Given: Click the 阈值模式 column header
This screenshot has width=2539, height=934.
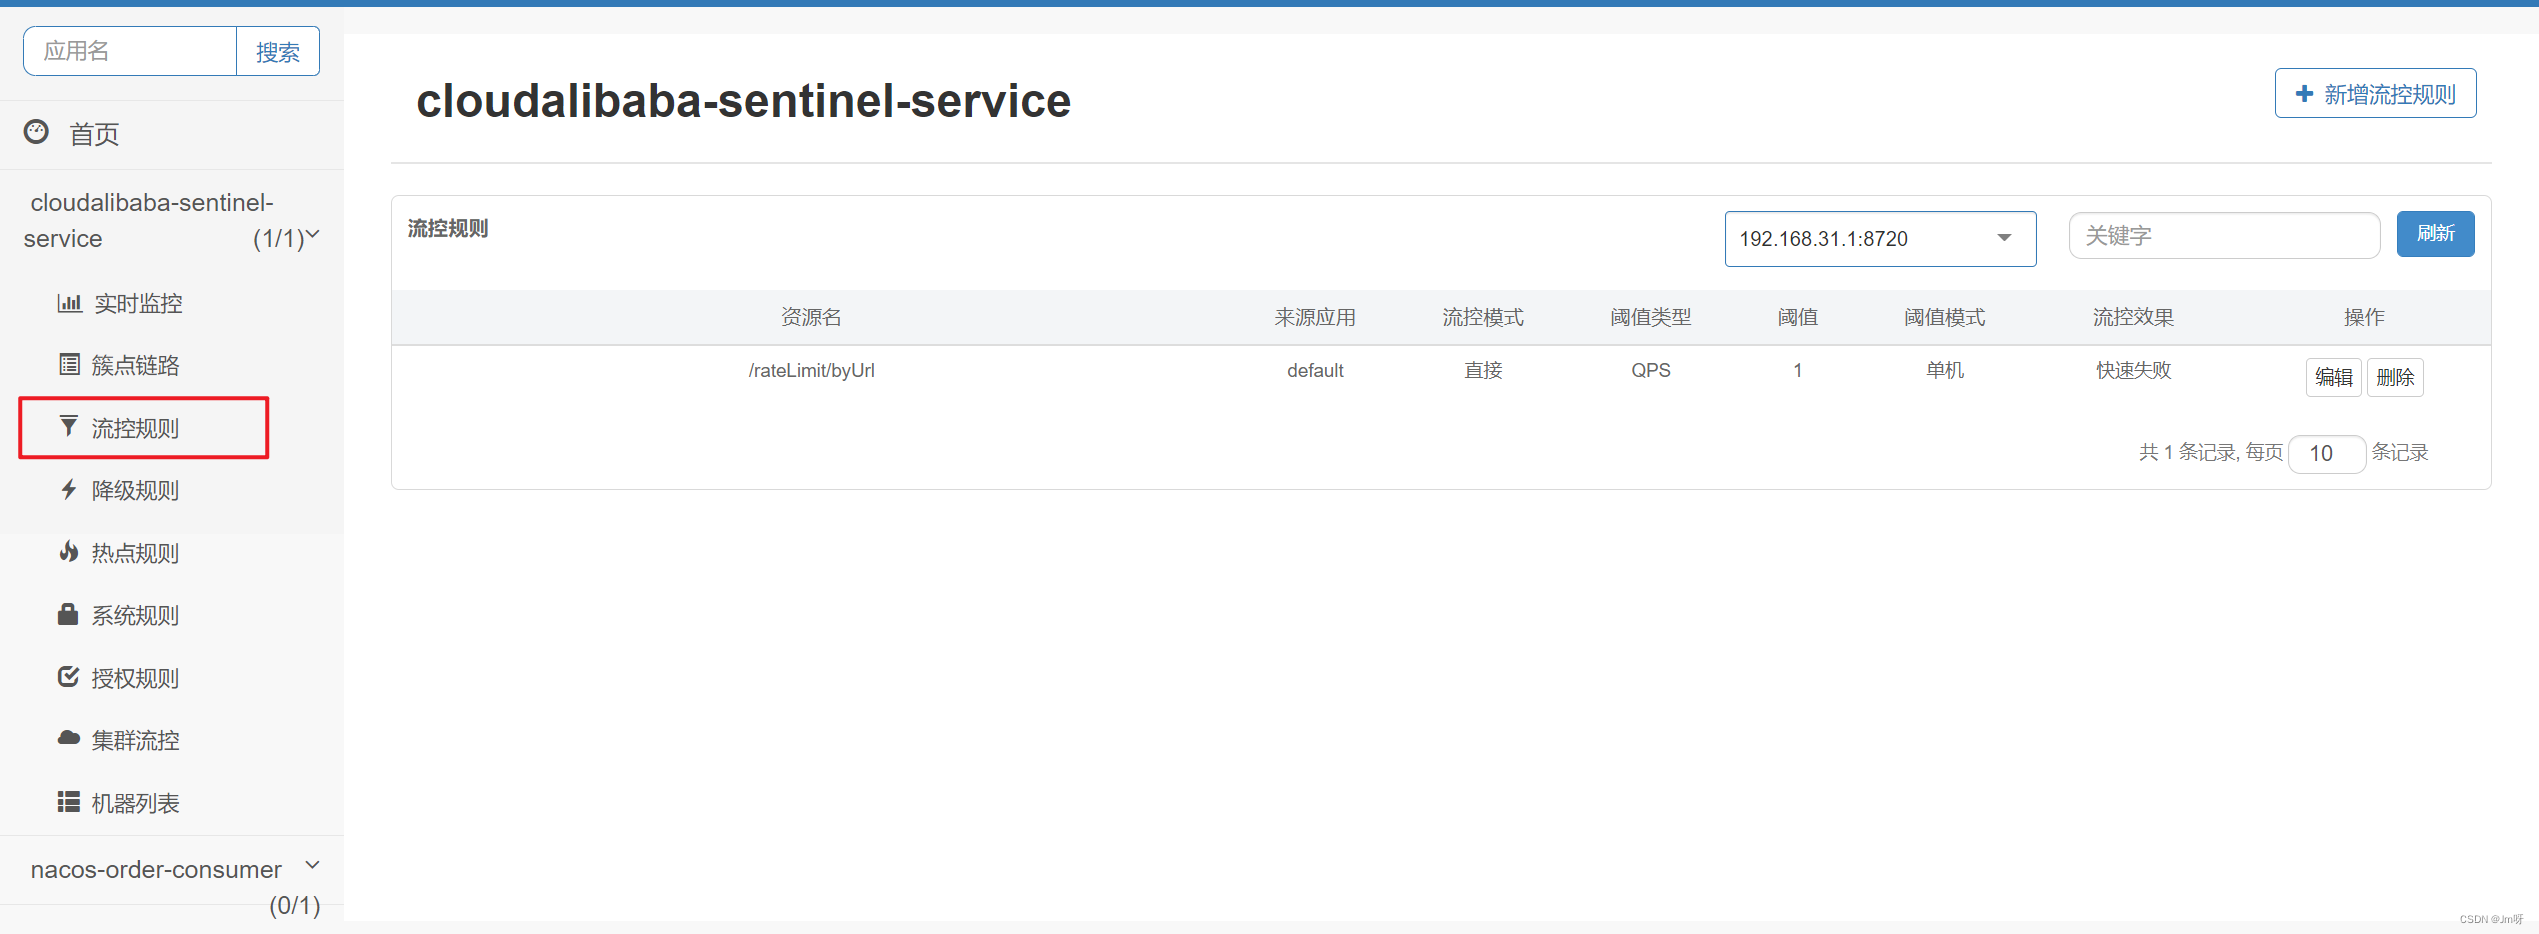Looking at the screenshot, I should coord(1945,317).
